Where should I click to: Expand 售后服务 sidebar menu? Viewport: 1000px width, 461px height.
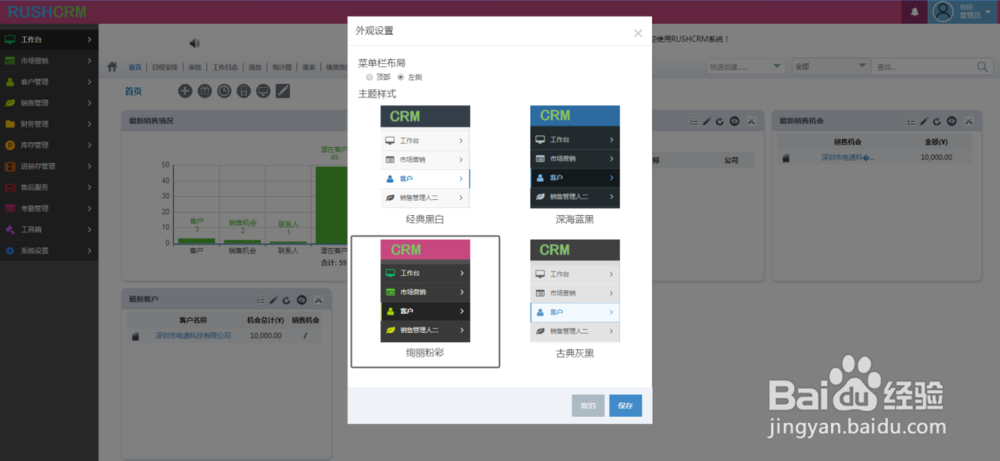pyautogui.click(x=49, y=187)
